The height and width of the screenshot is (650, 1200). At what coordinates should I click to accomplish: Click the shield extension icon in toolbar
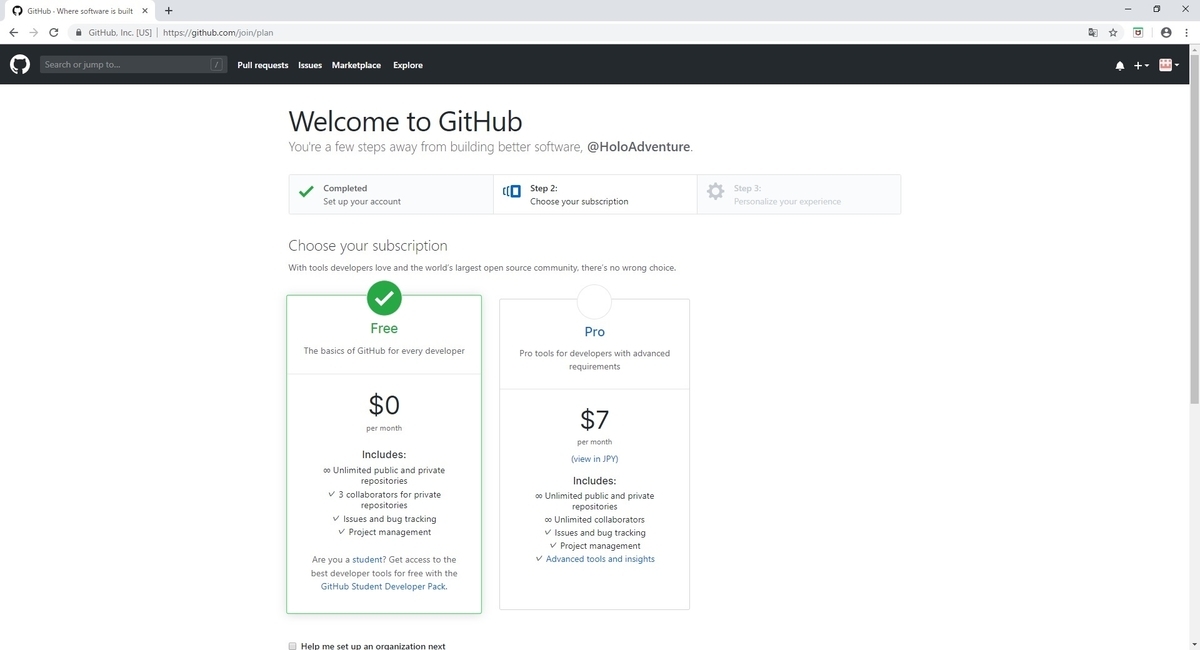(1138, 32)
